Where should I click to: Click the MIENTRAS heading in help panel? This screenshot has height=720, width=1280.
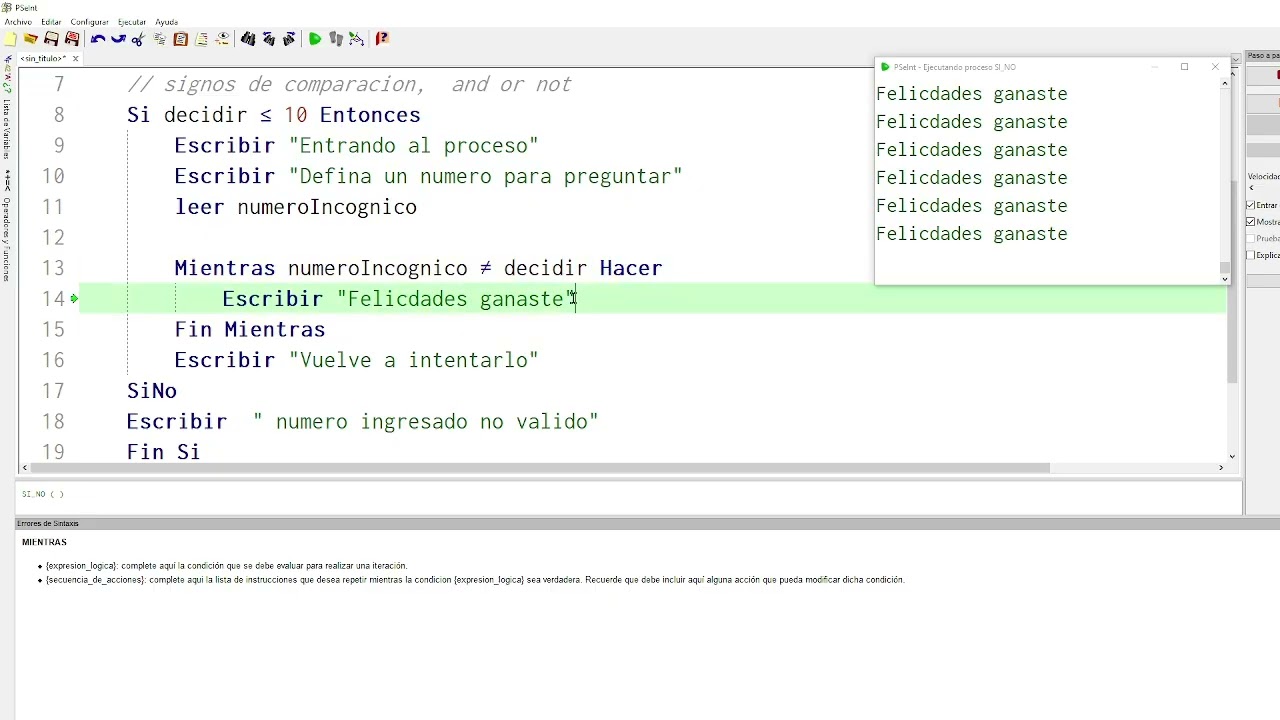coord(44,542)
